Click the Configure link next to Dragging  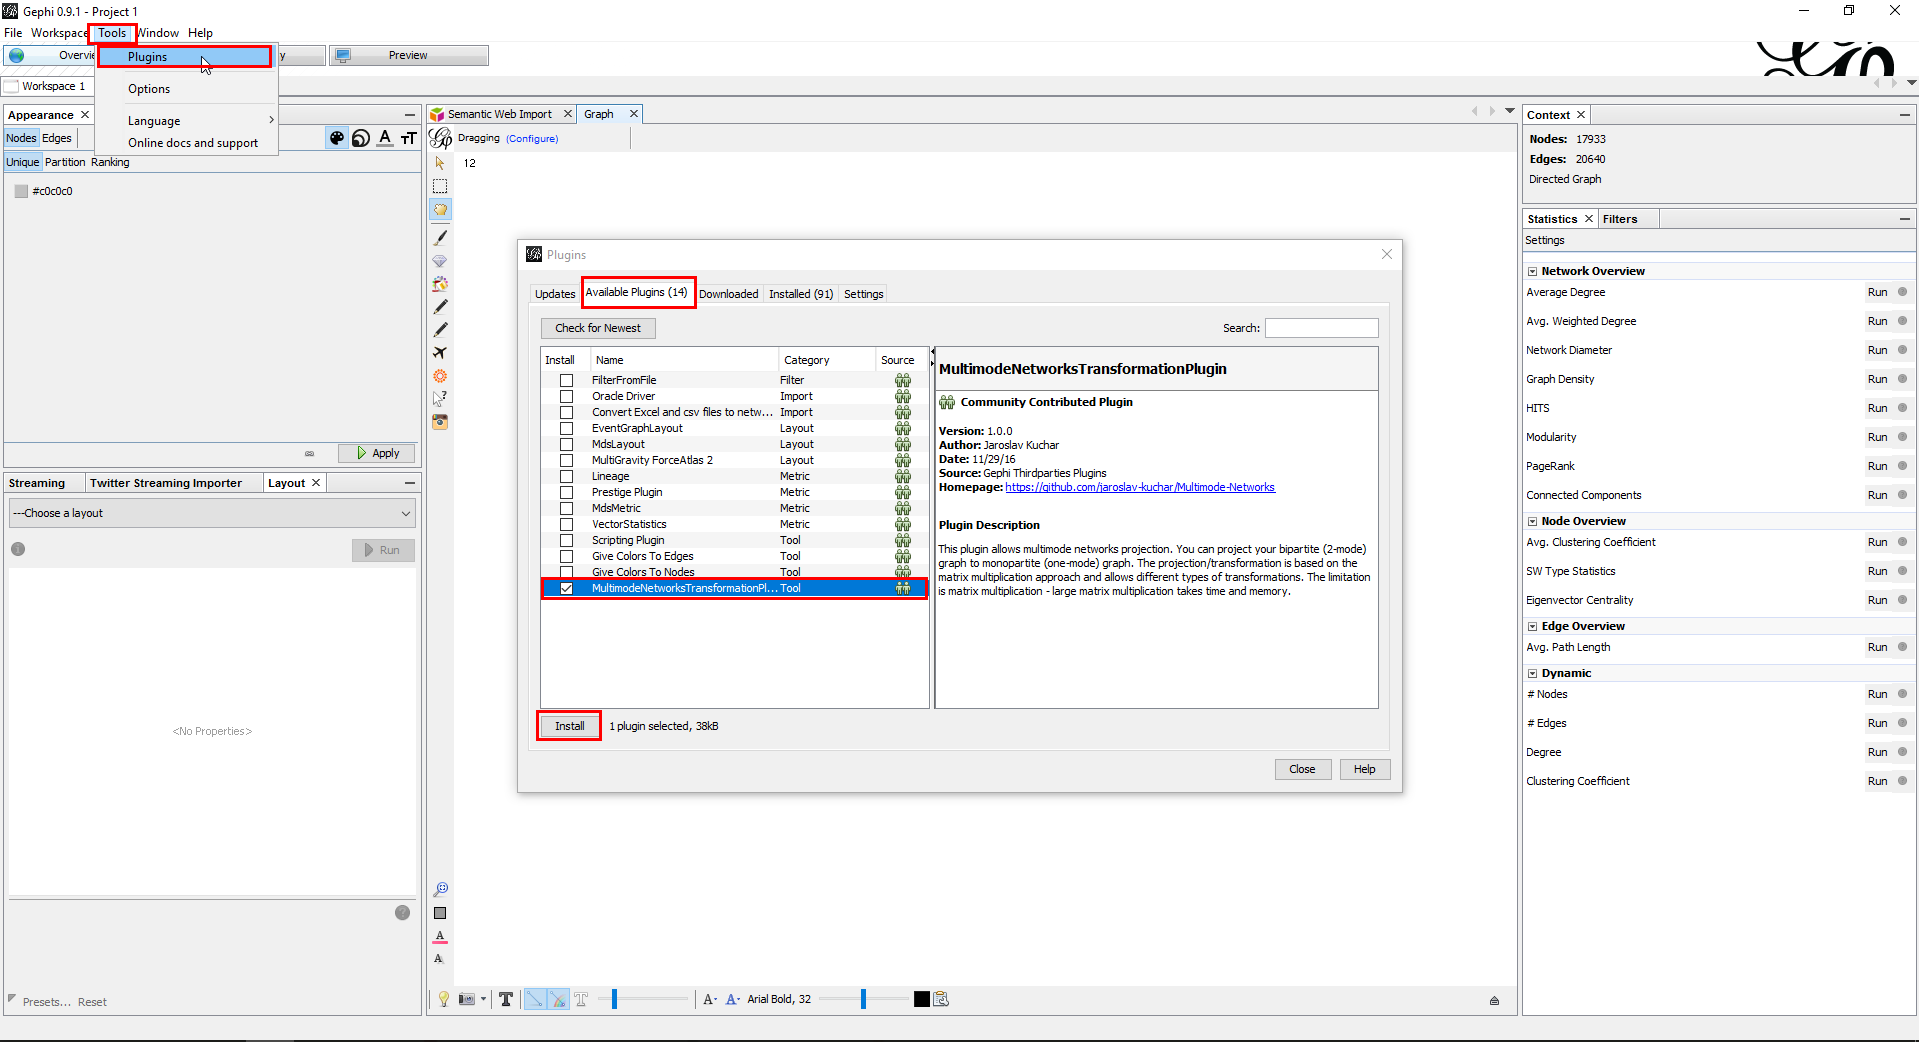click(x=532, y=139)
